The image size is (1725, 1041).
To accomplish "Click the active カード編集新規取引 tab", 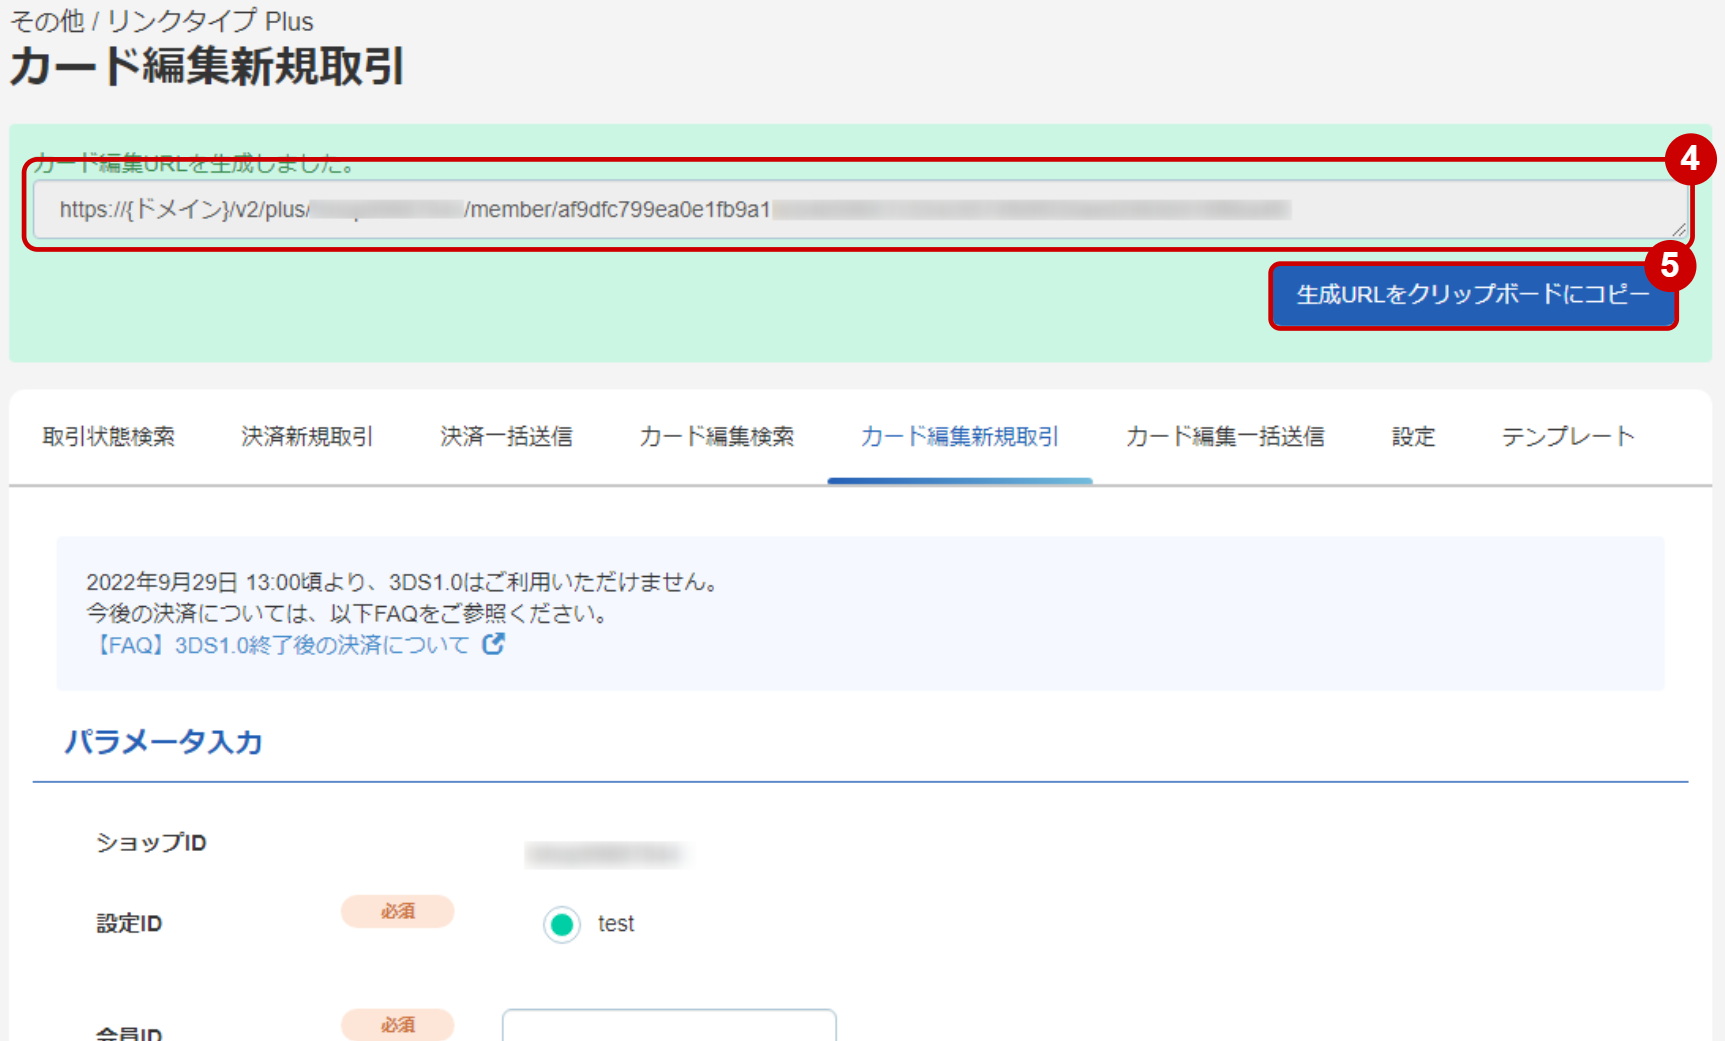I will coord(958,436).
